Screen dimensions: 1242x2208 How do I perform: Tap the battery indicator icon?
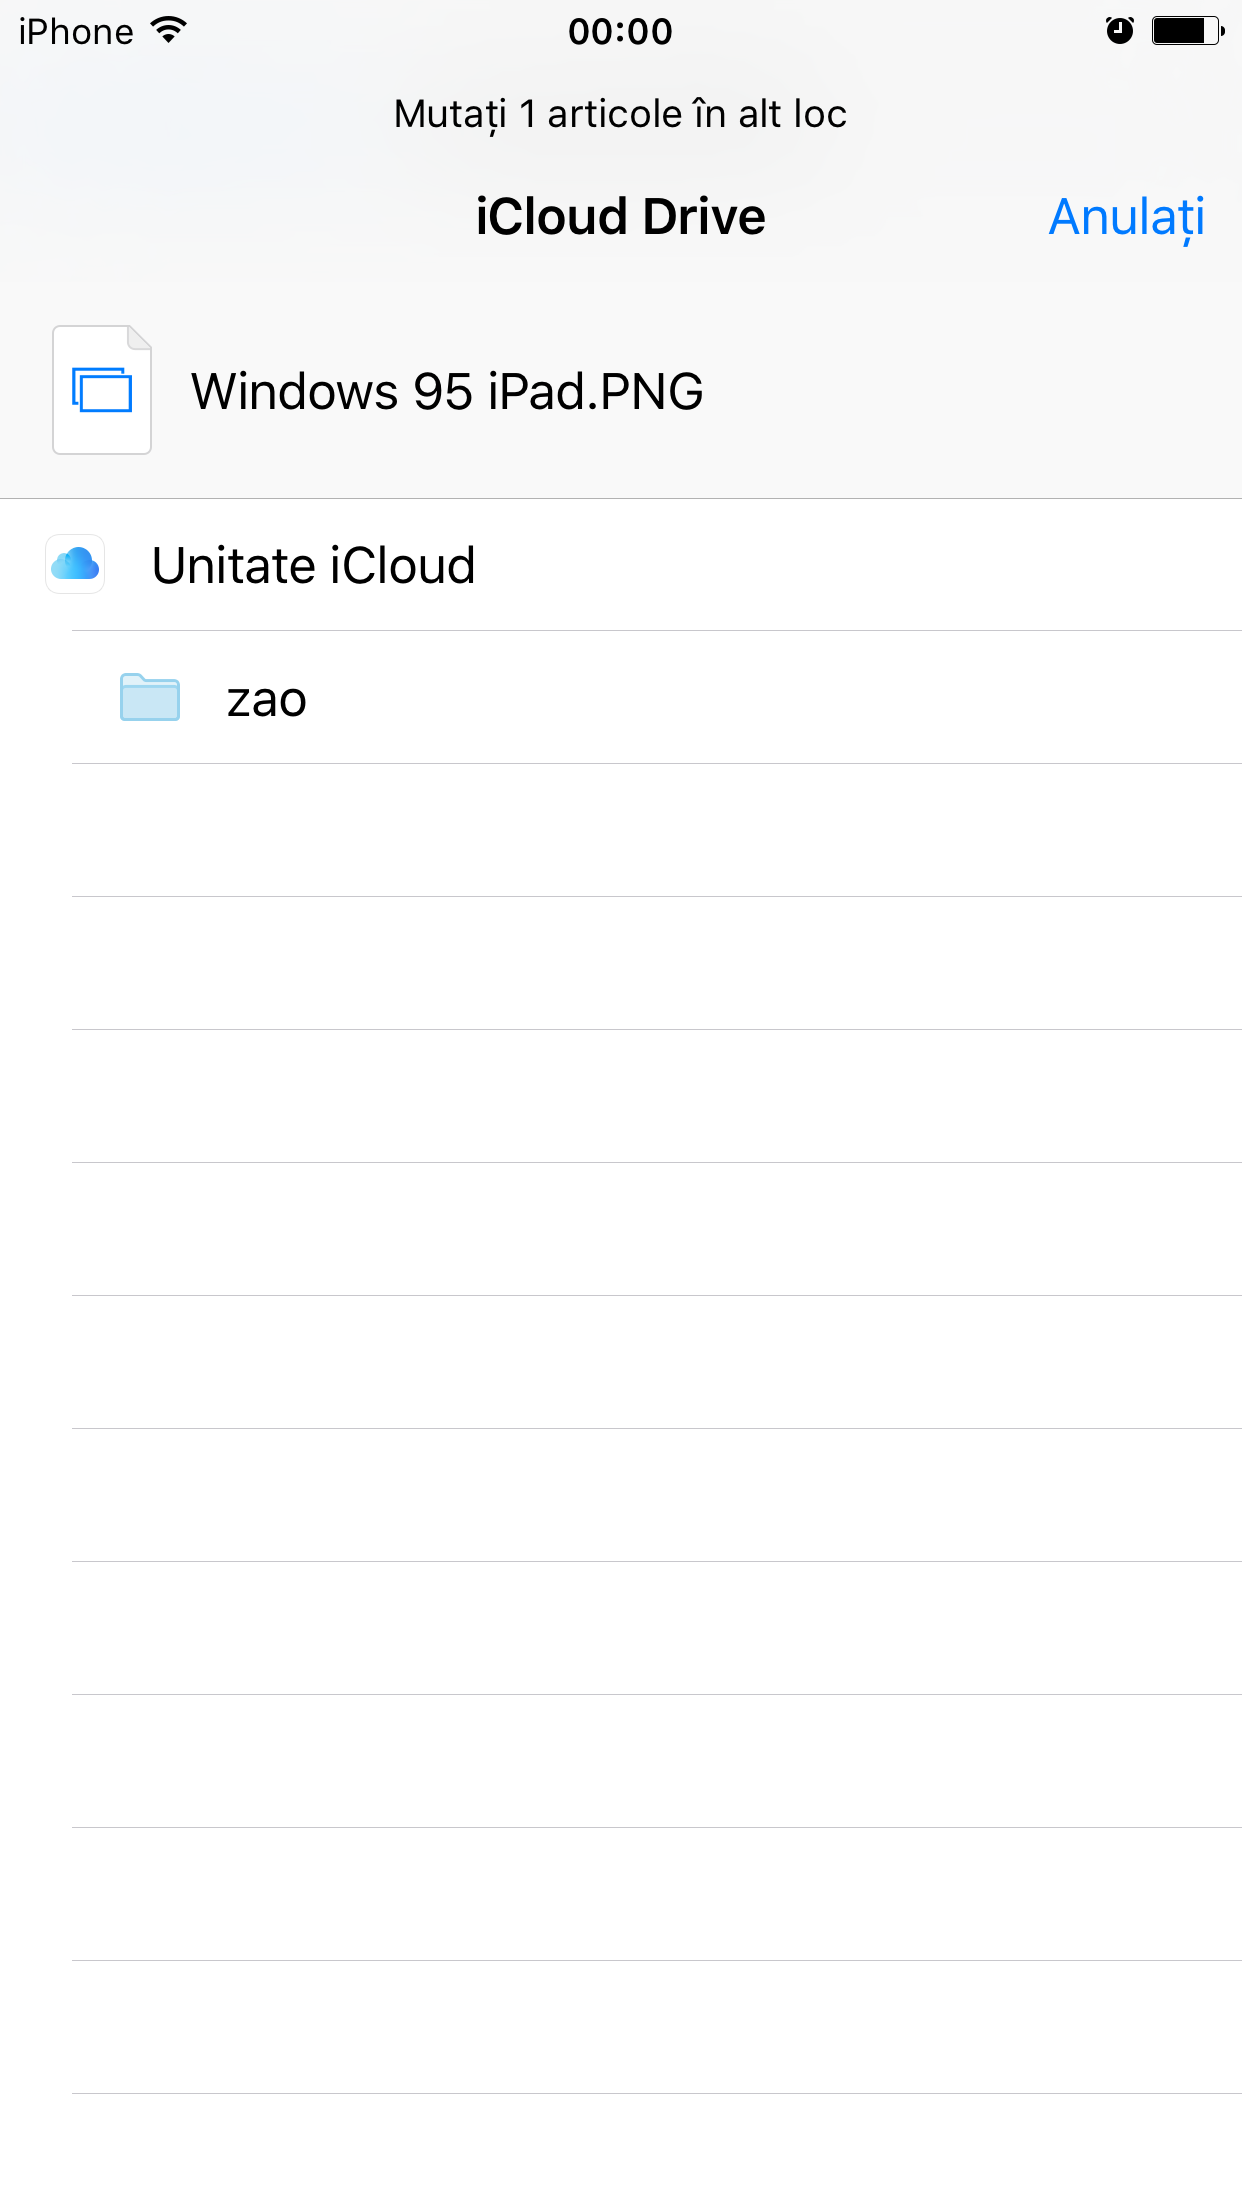(x=1188, y=31)
